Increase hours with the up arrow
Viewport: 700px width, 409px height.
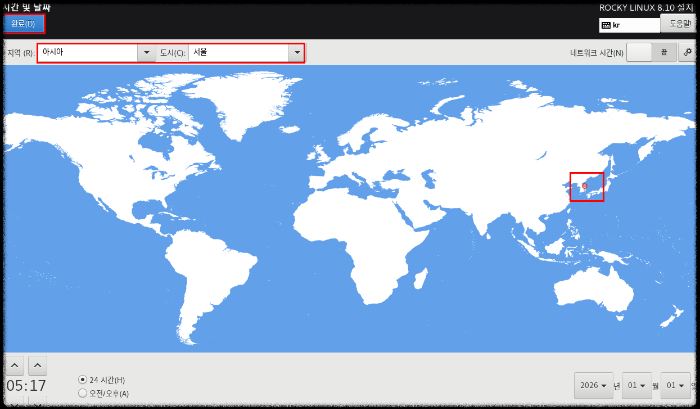tap(15, 366)
